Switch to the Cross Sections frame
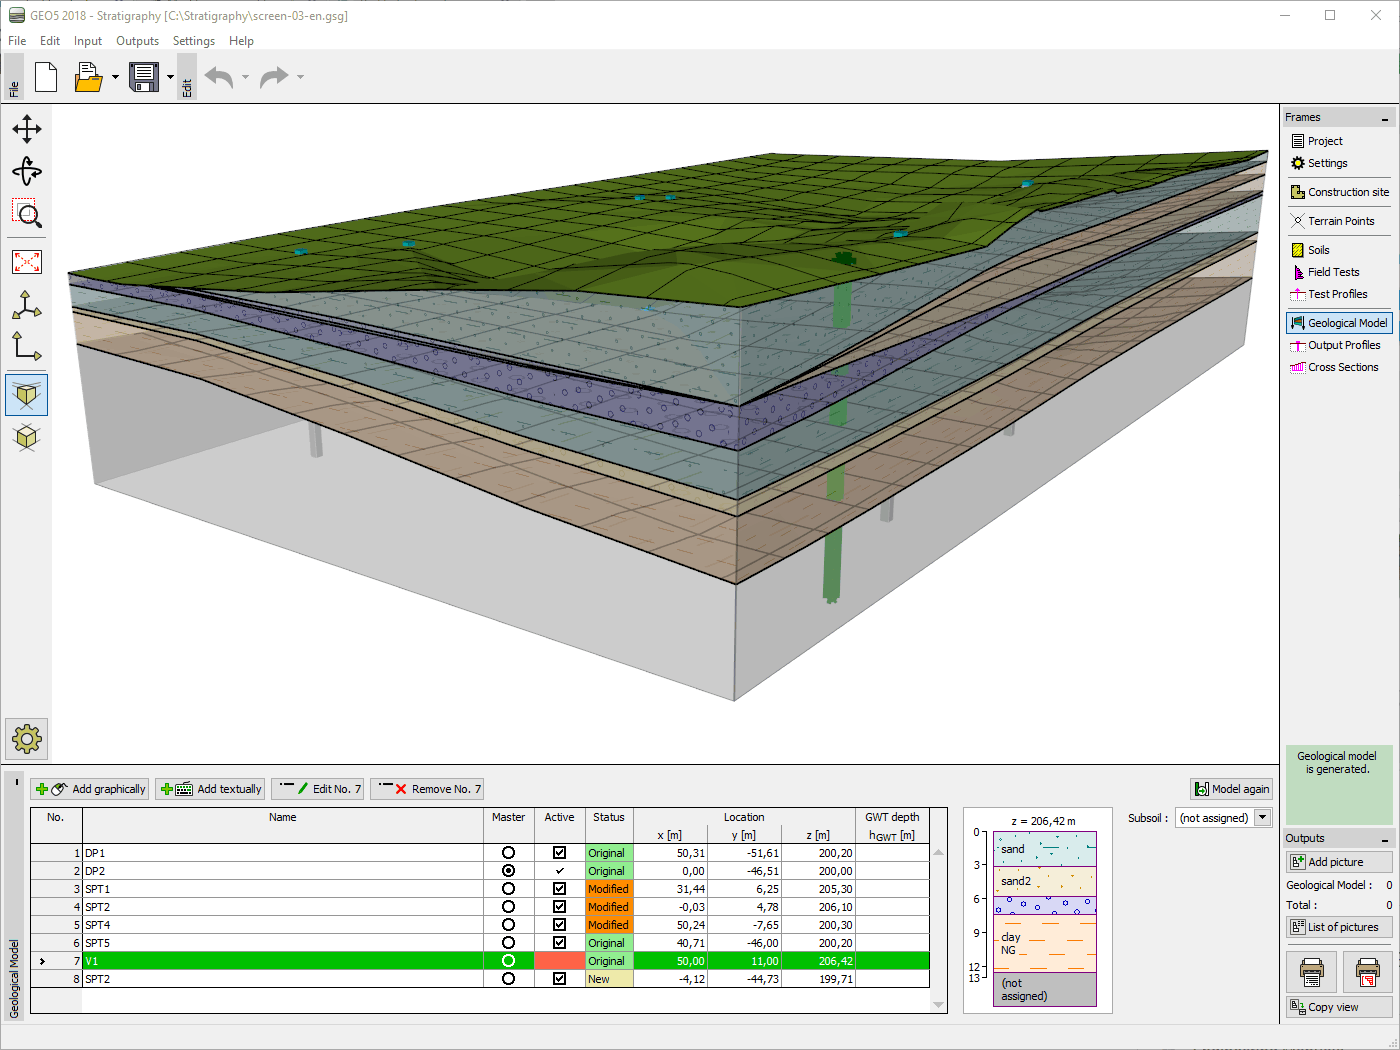This screenshot has height=1050, width=1400. coord(1339,366)
